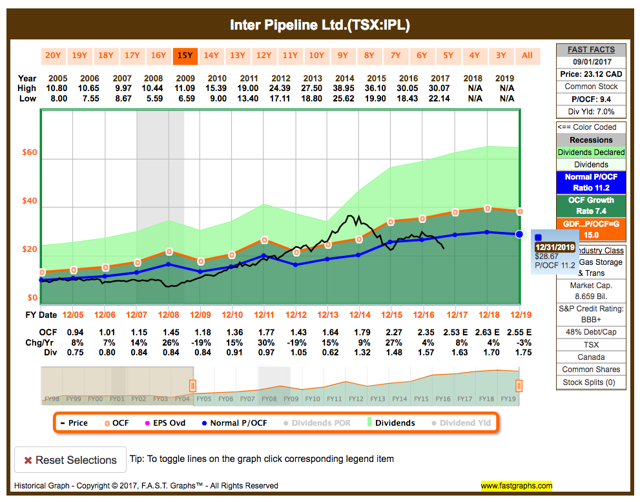Viewport: 640px width, 502px height.
Task: Open the 8Y range tab
Action: coord(369,56)
